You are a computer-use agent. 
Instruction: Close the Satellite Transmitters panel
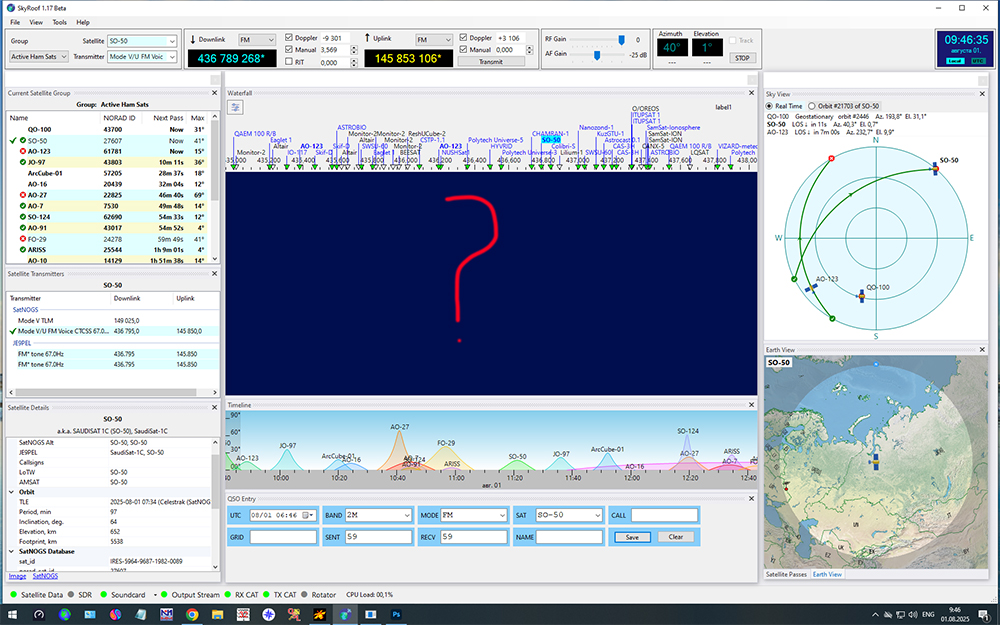214,274
